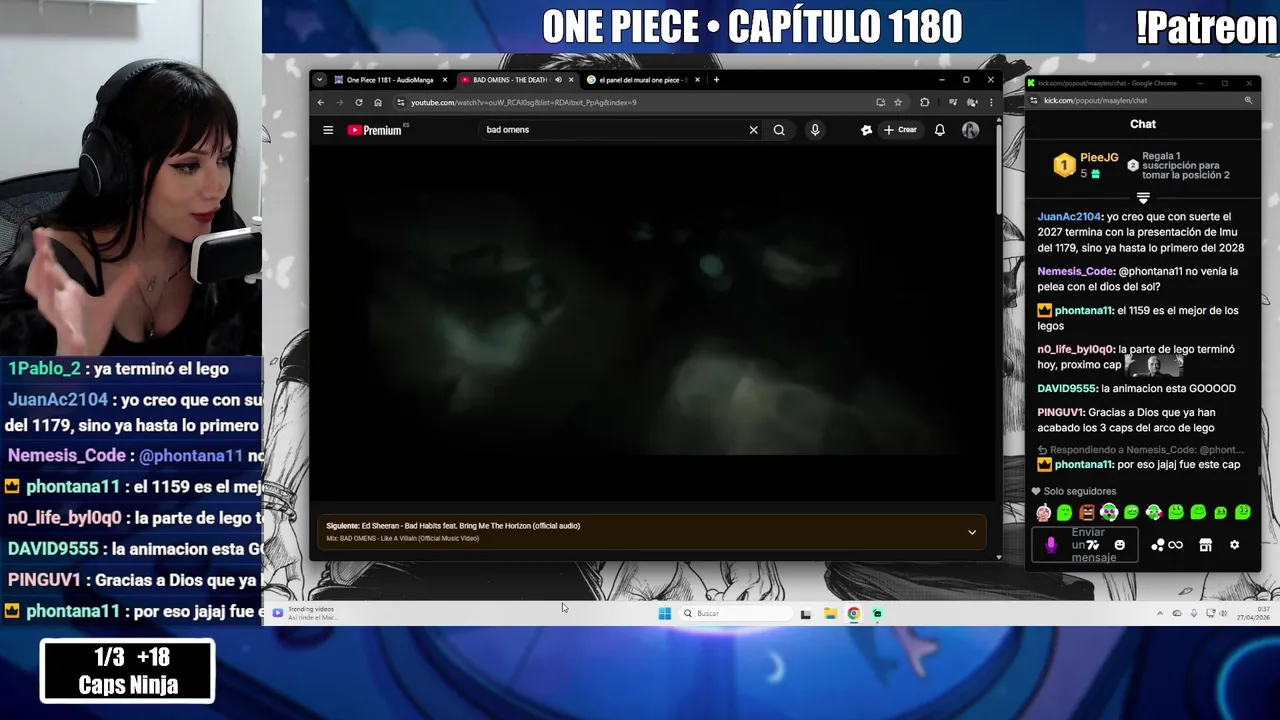
Task: Mute audio on the BAD OMENS tab
Action: [558, 80]
